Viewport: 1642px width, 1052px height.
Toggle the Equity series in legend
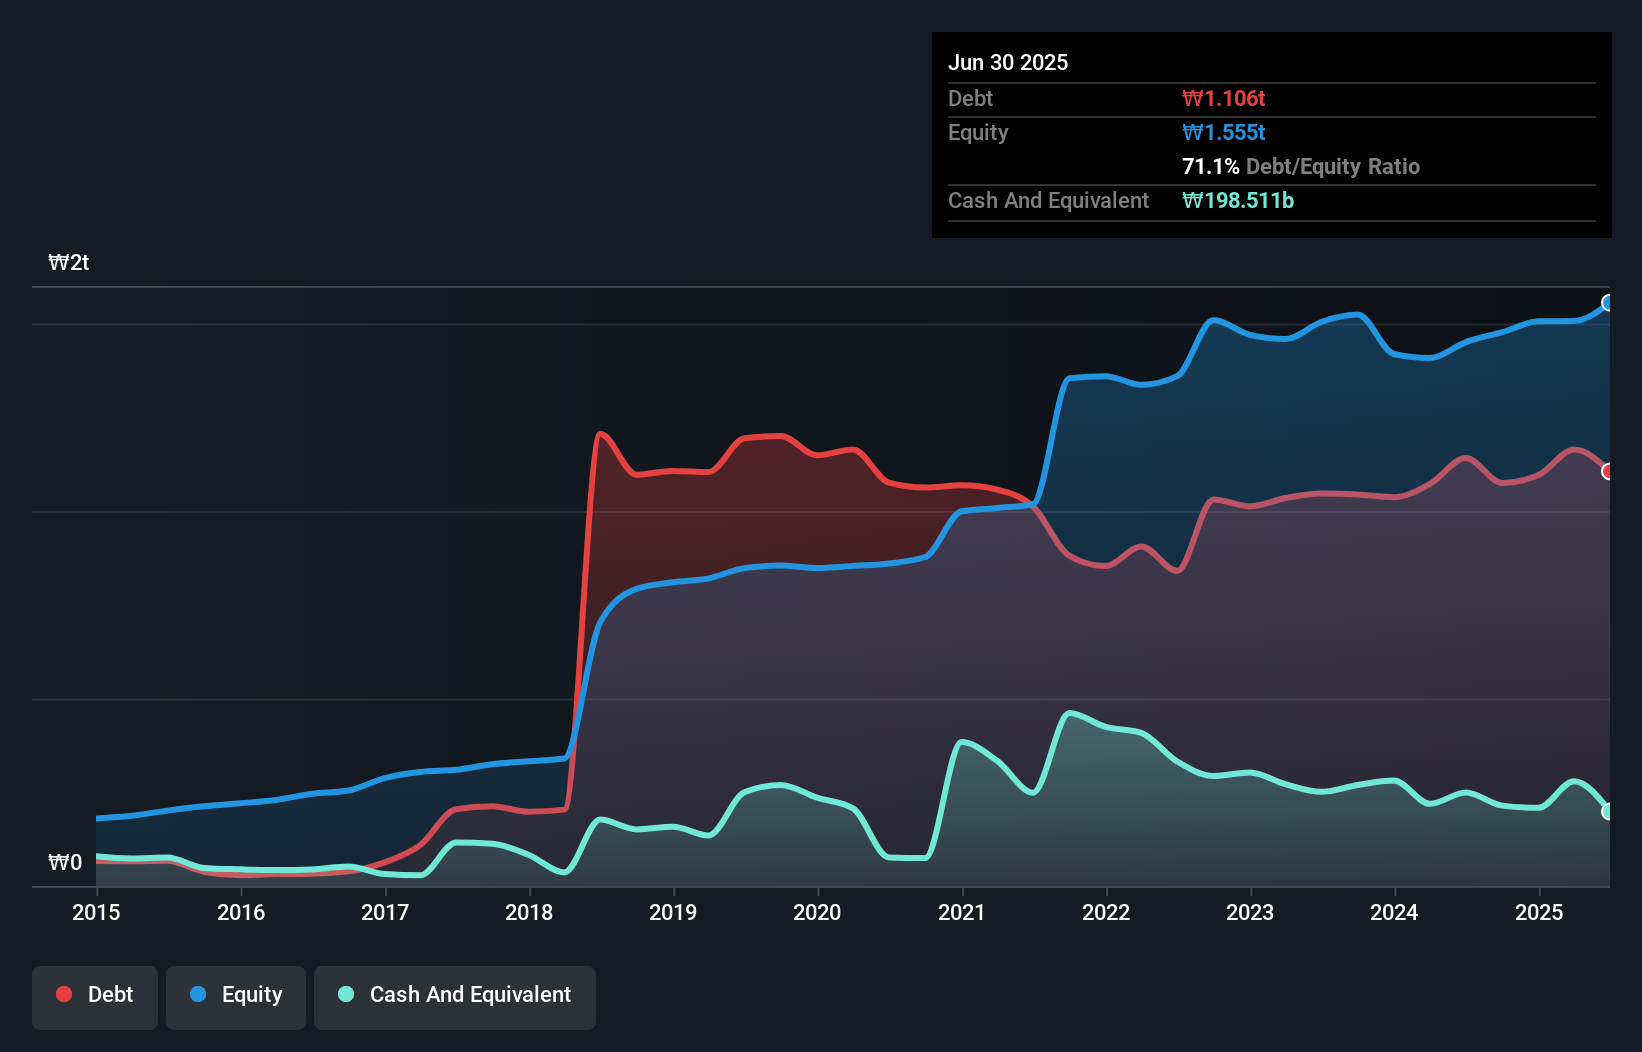coord(236,996)
